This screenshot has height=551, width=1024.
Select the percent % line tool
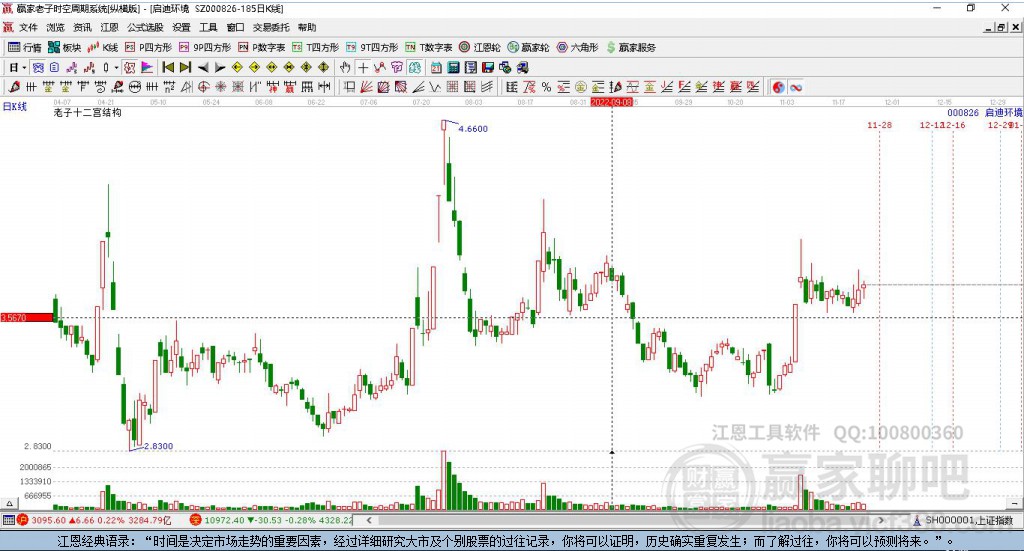(x=546, y=87)
